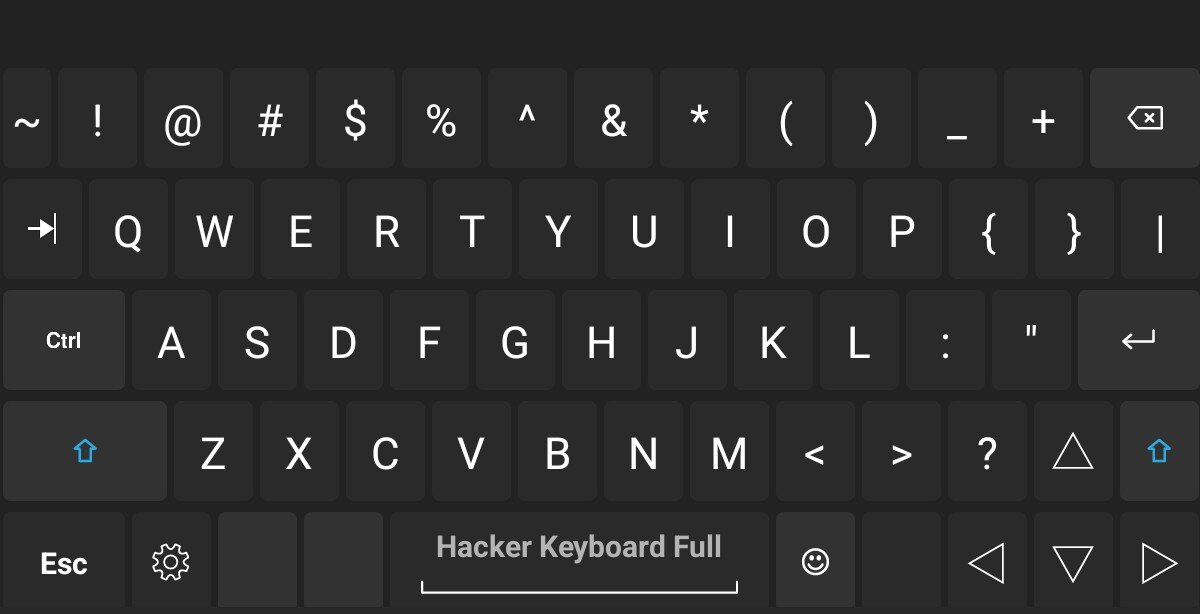Hit the Enter return key
This screenshot has height=614, width=1200.
click(1138, 341)
